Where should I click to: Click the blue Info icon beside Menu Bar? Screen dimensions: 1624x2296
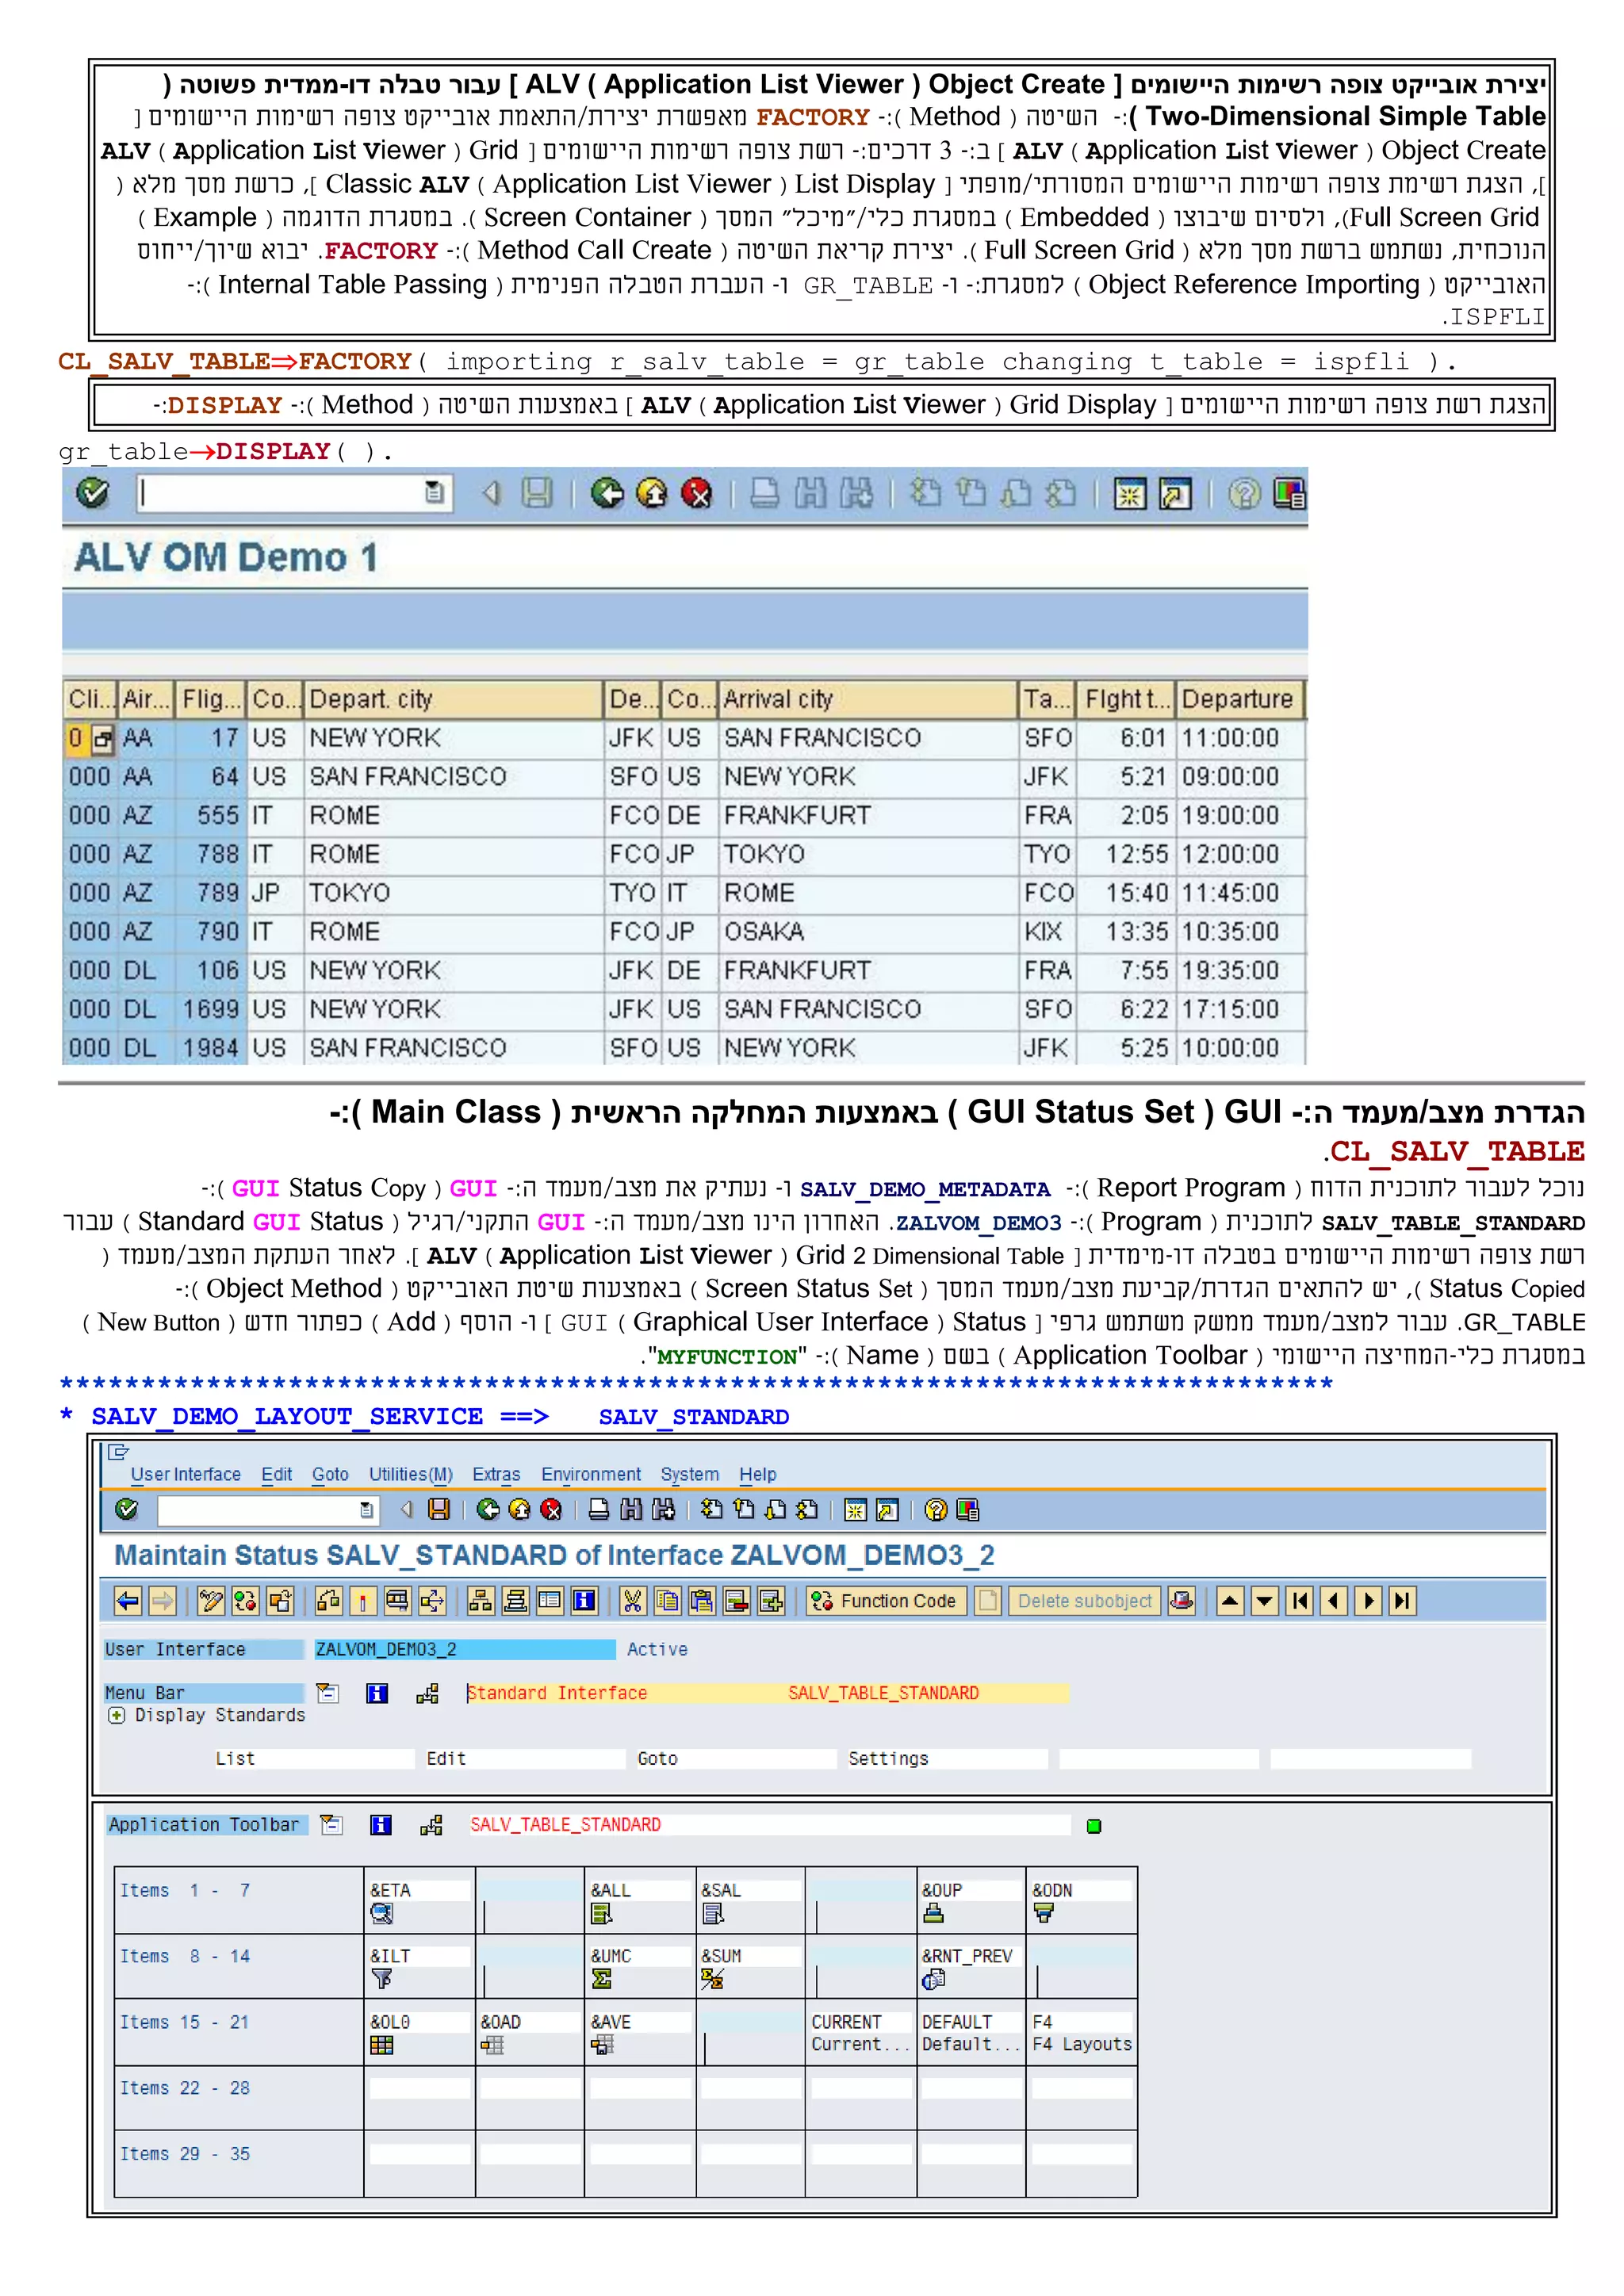tap(377, 1693)
